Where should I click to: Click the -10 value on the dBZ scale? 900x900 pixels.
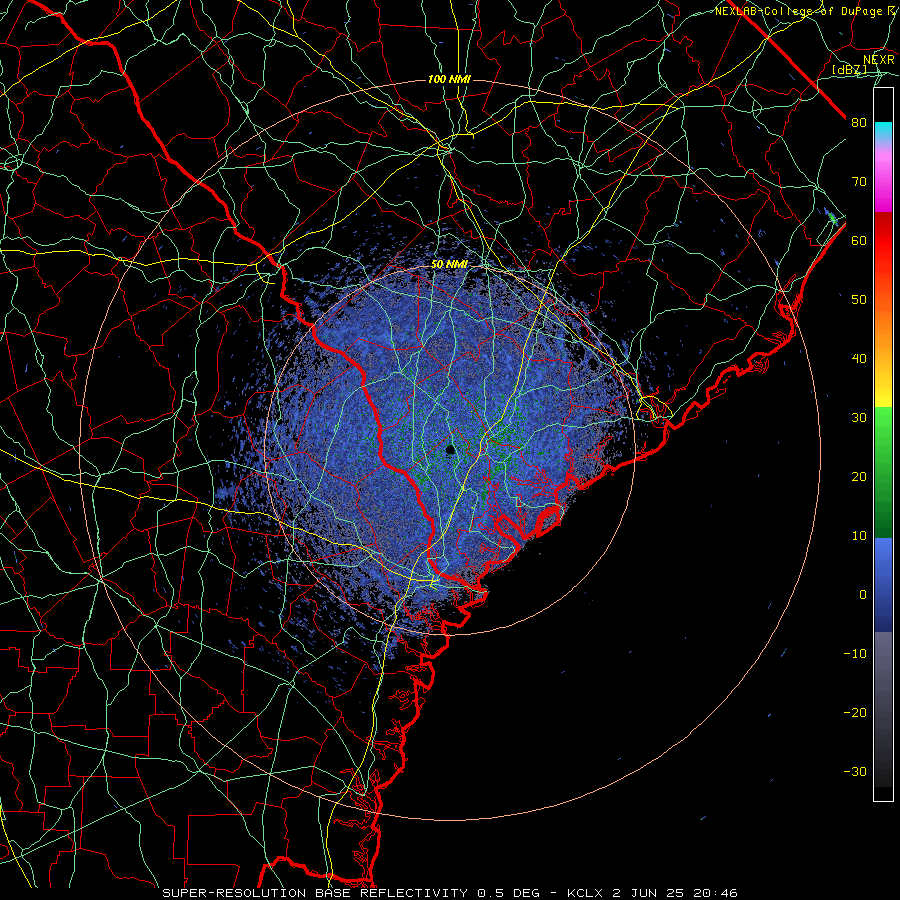[855, 654]
